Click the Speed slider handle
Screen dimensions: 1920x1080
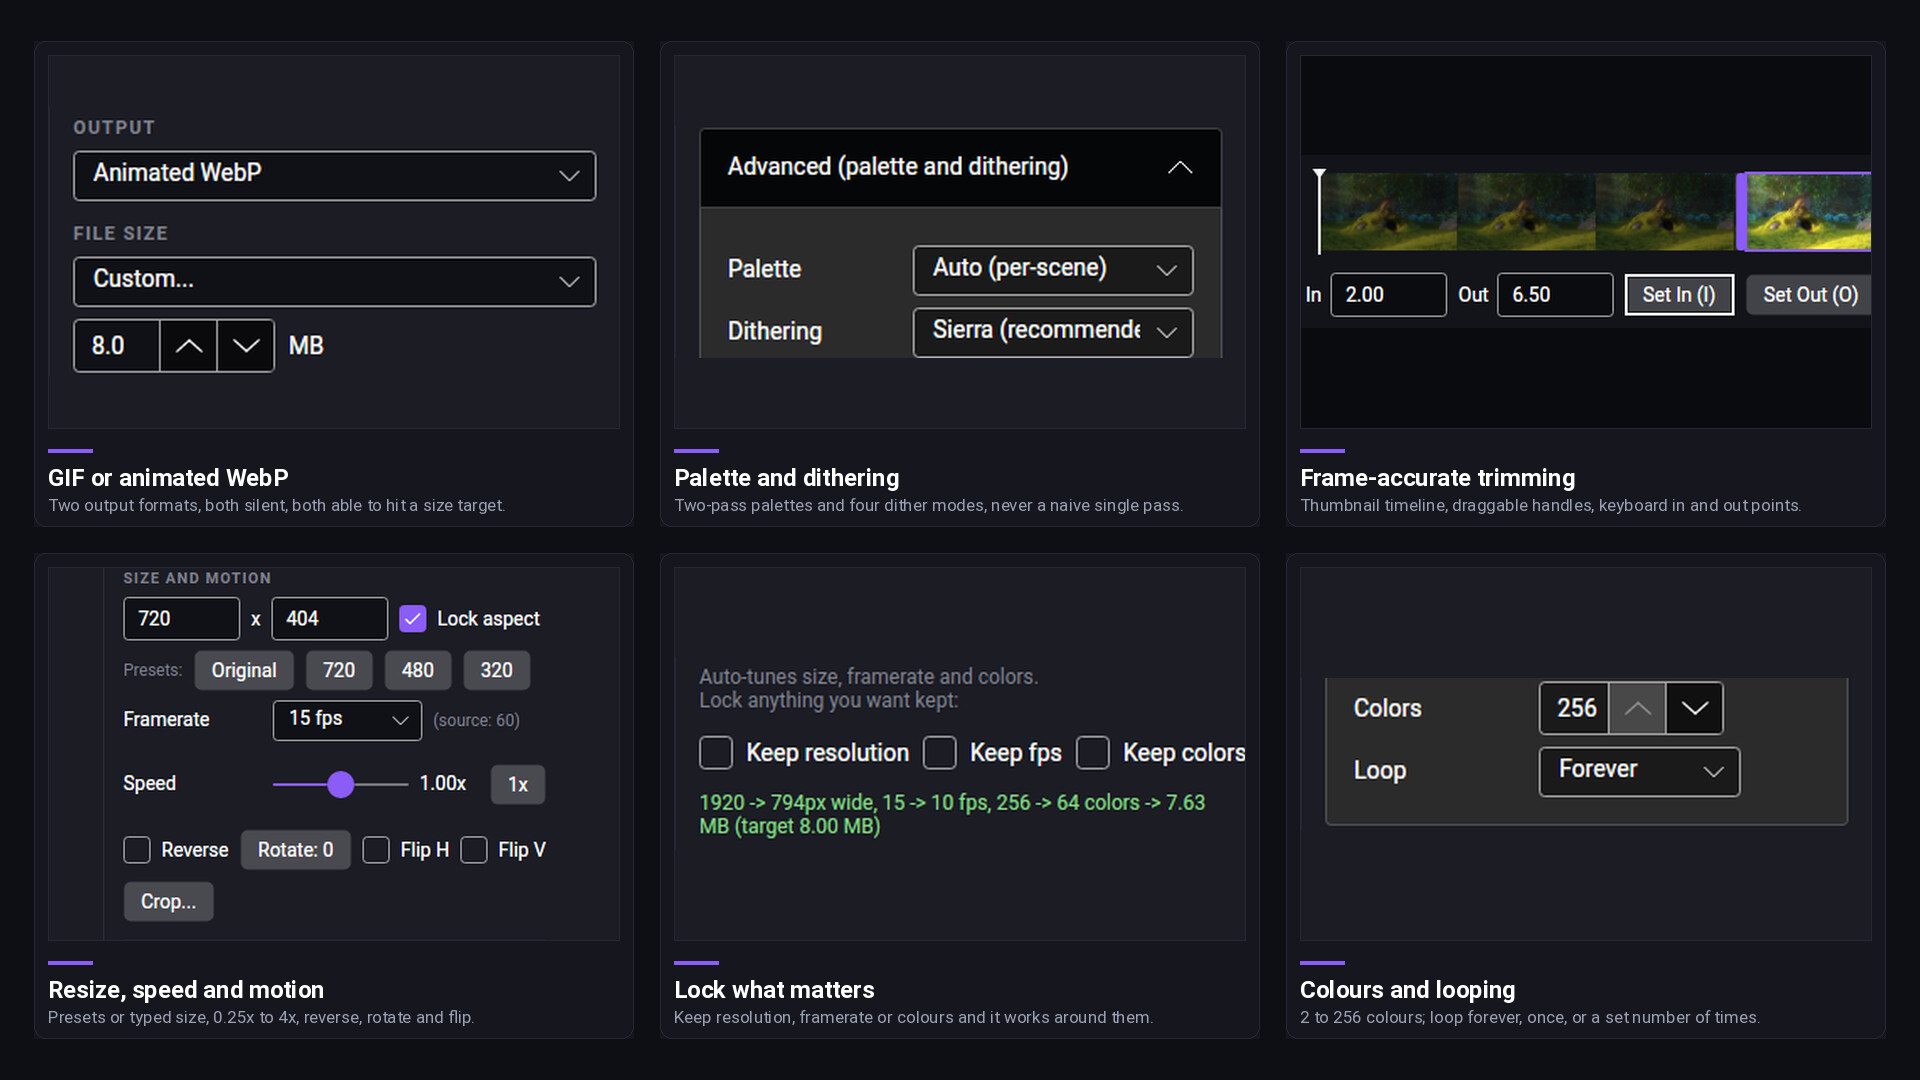point(341,784)
